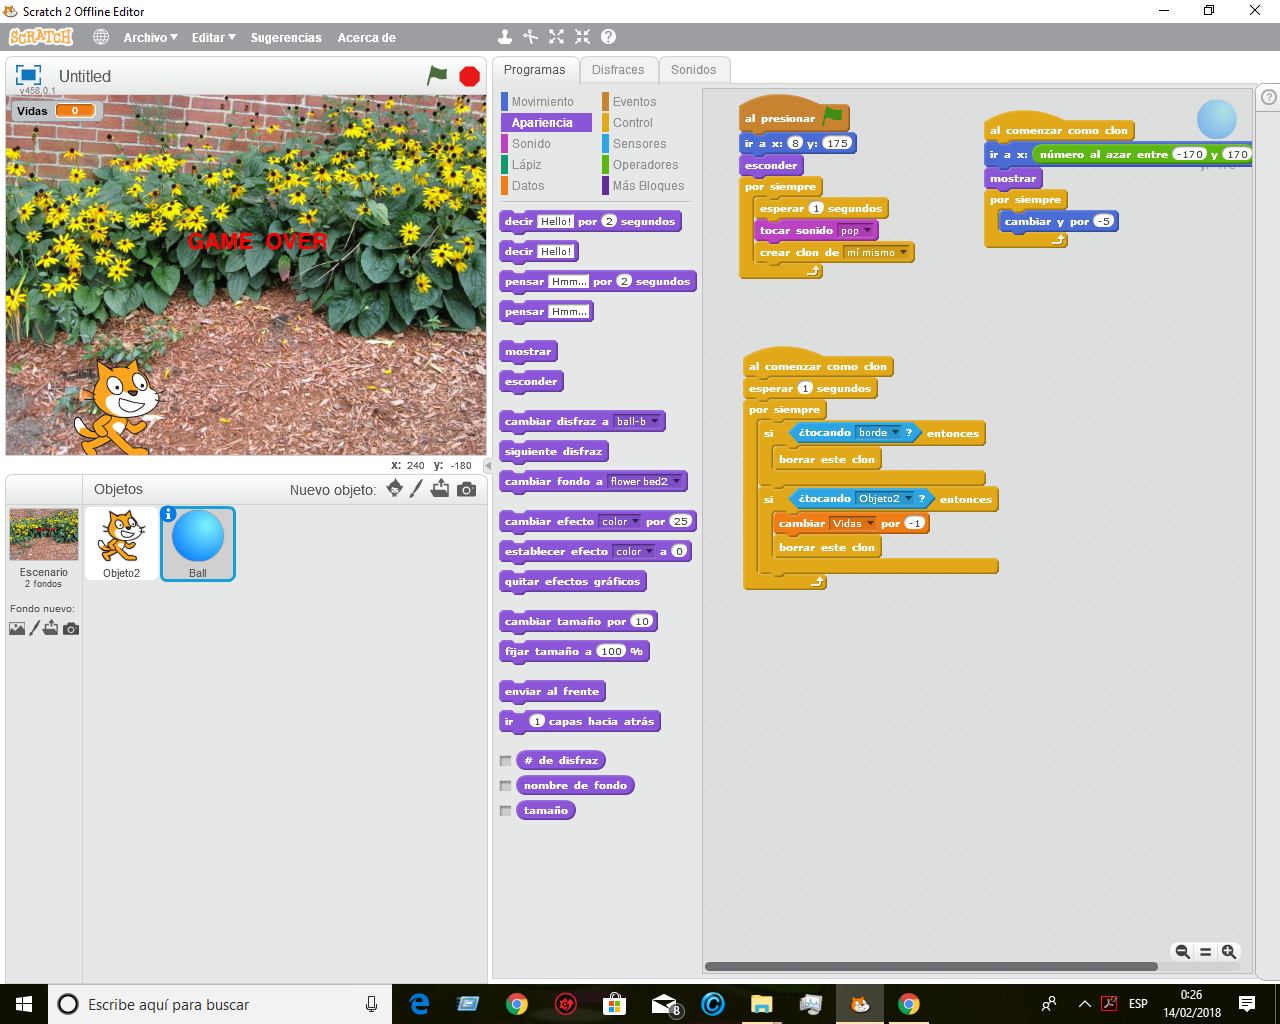Stop all scripts with the red stop sign

coord(468,75)
